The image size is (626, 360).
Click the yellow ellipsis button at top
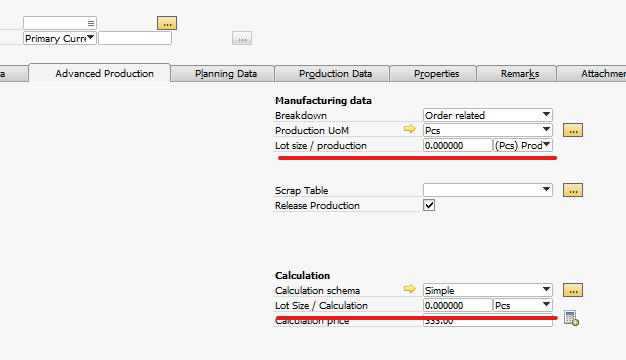(x=167, y=23)
